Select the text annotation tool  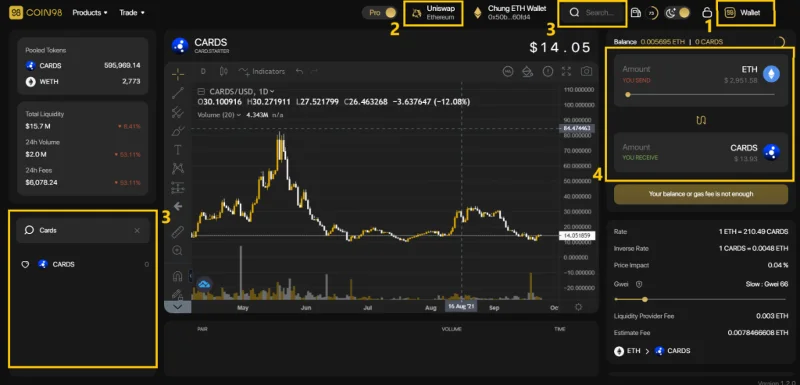pyautogui.click(x=178, y=150)
